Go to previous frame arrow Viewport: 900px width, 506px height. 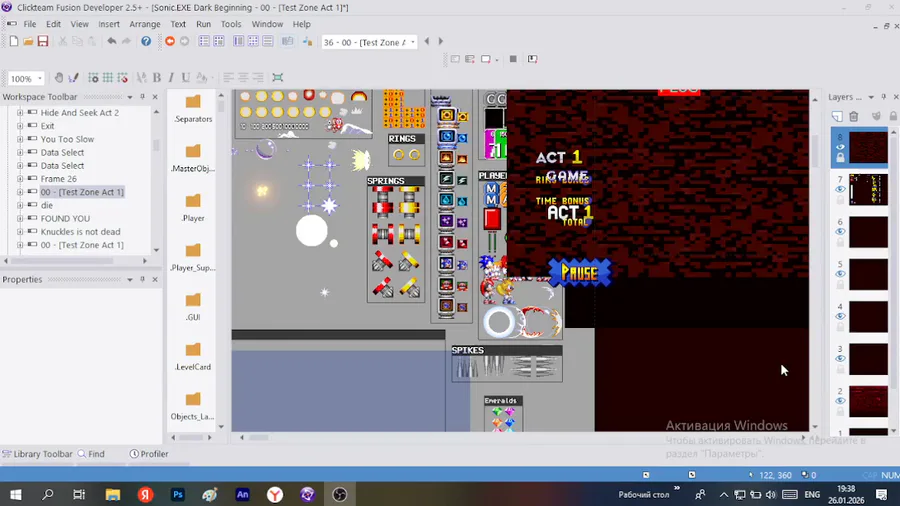(426, 41)
